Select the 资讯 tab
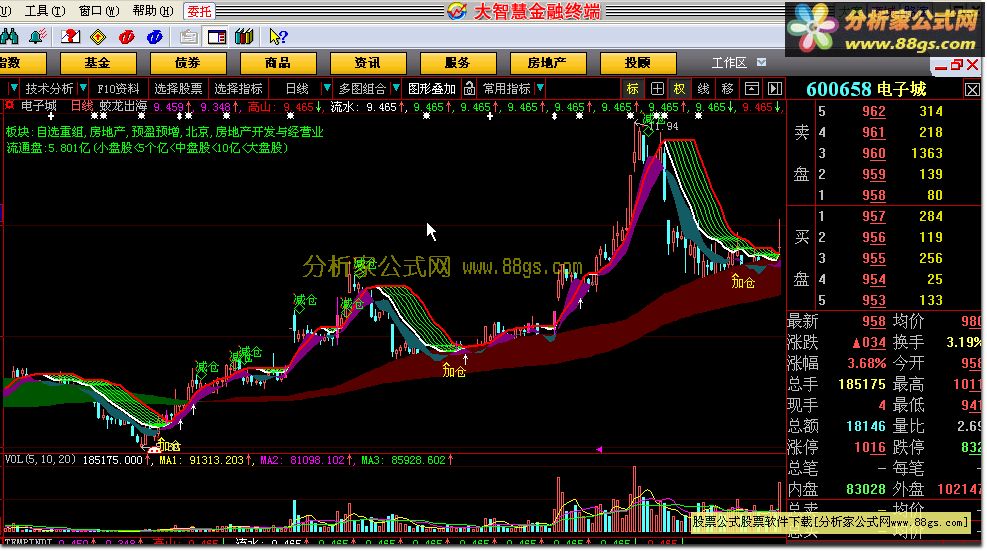Screen dimensions: 987x551 368,63
